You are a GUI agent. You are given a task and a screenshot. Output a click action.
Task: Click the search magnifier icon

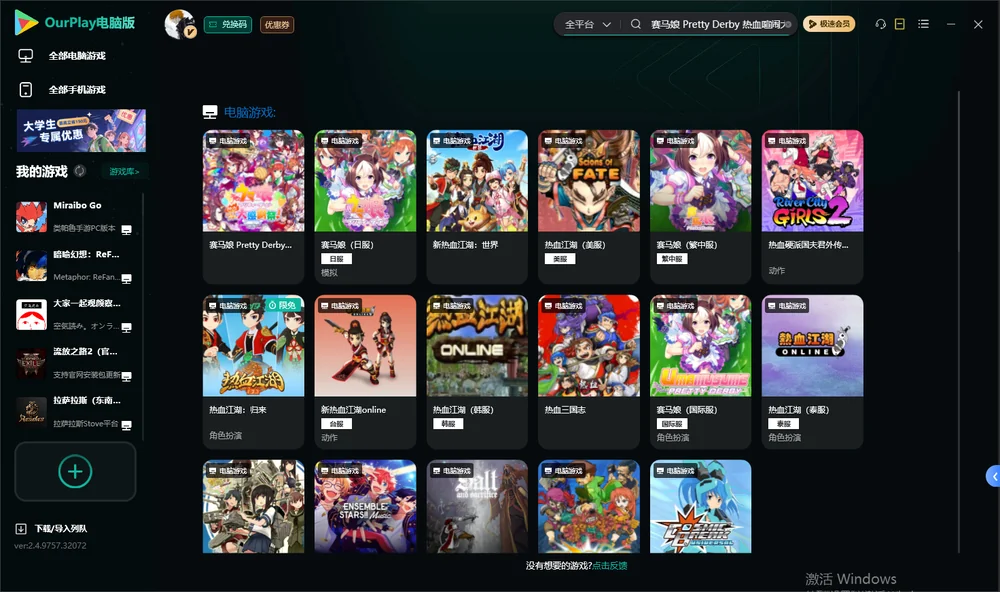click(636, 24)
